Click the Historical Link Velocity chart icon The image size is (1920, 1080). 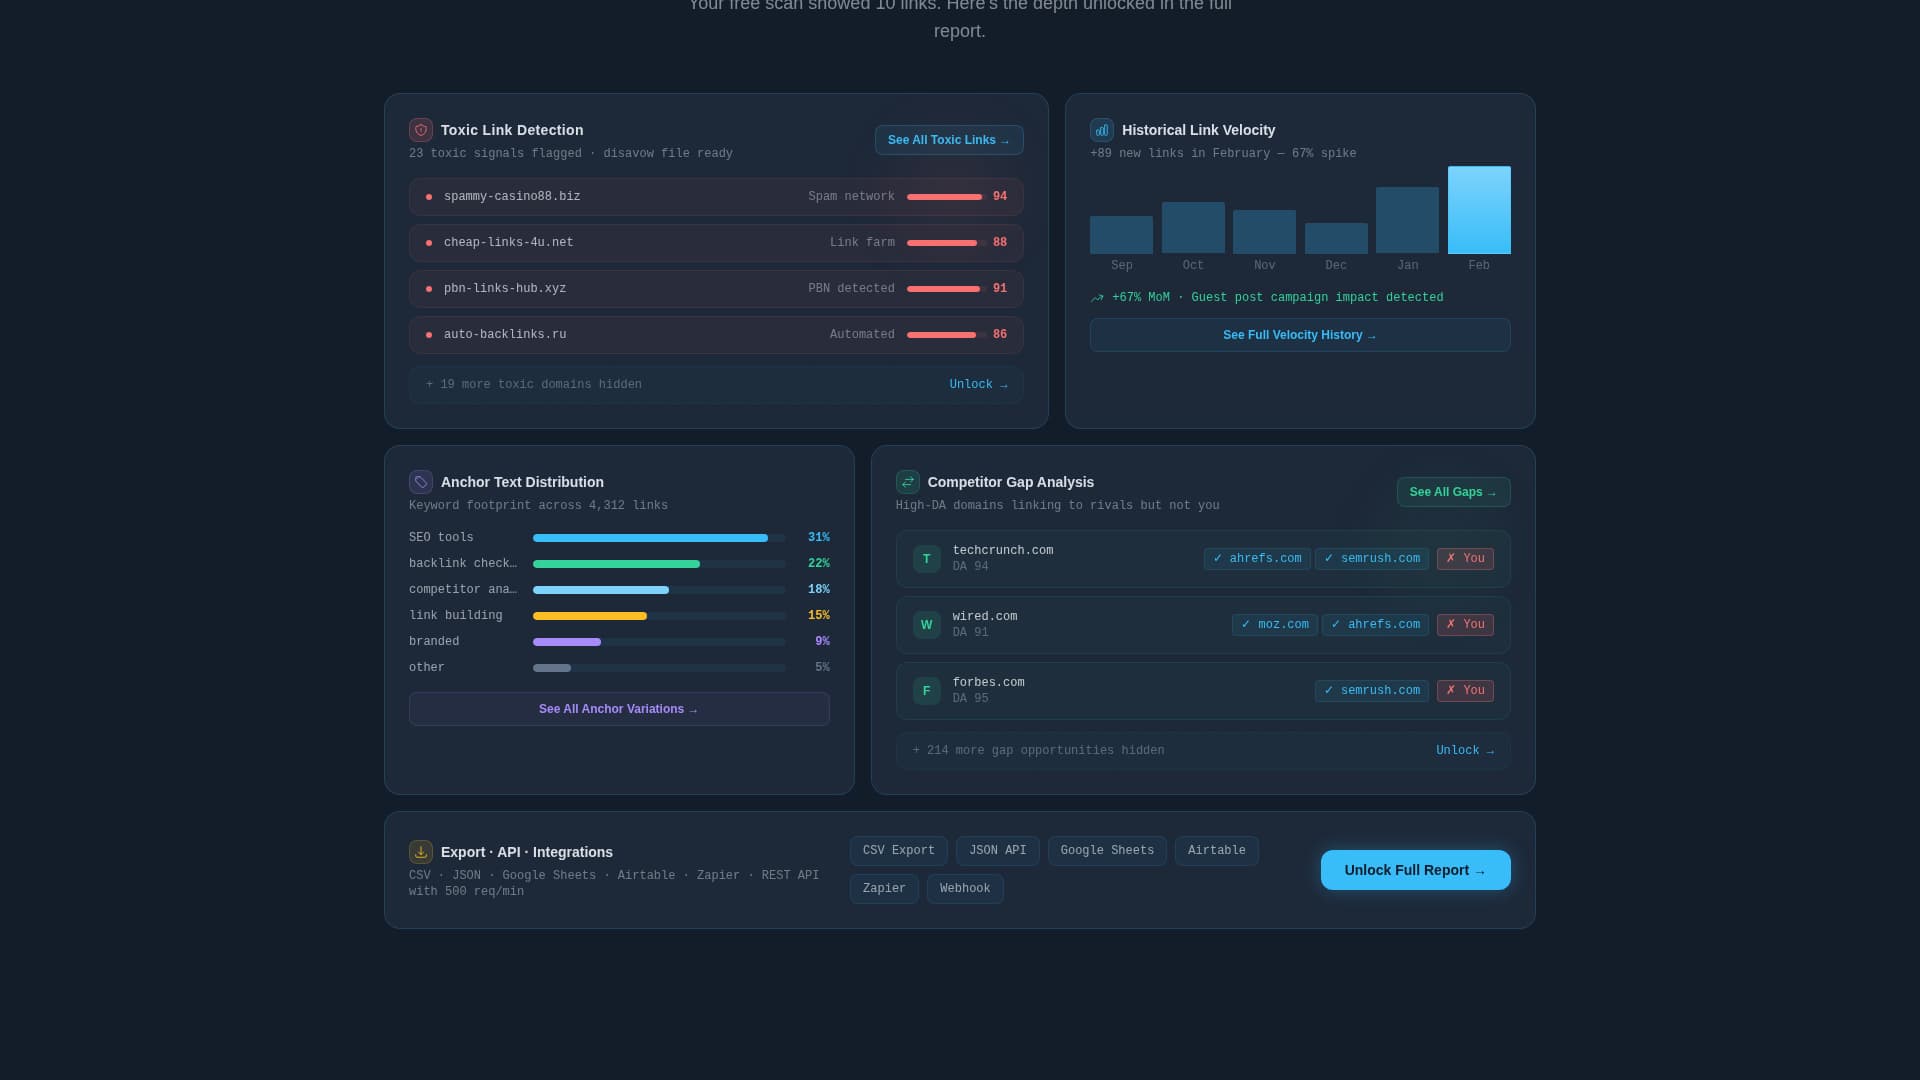pos(1101,130)
